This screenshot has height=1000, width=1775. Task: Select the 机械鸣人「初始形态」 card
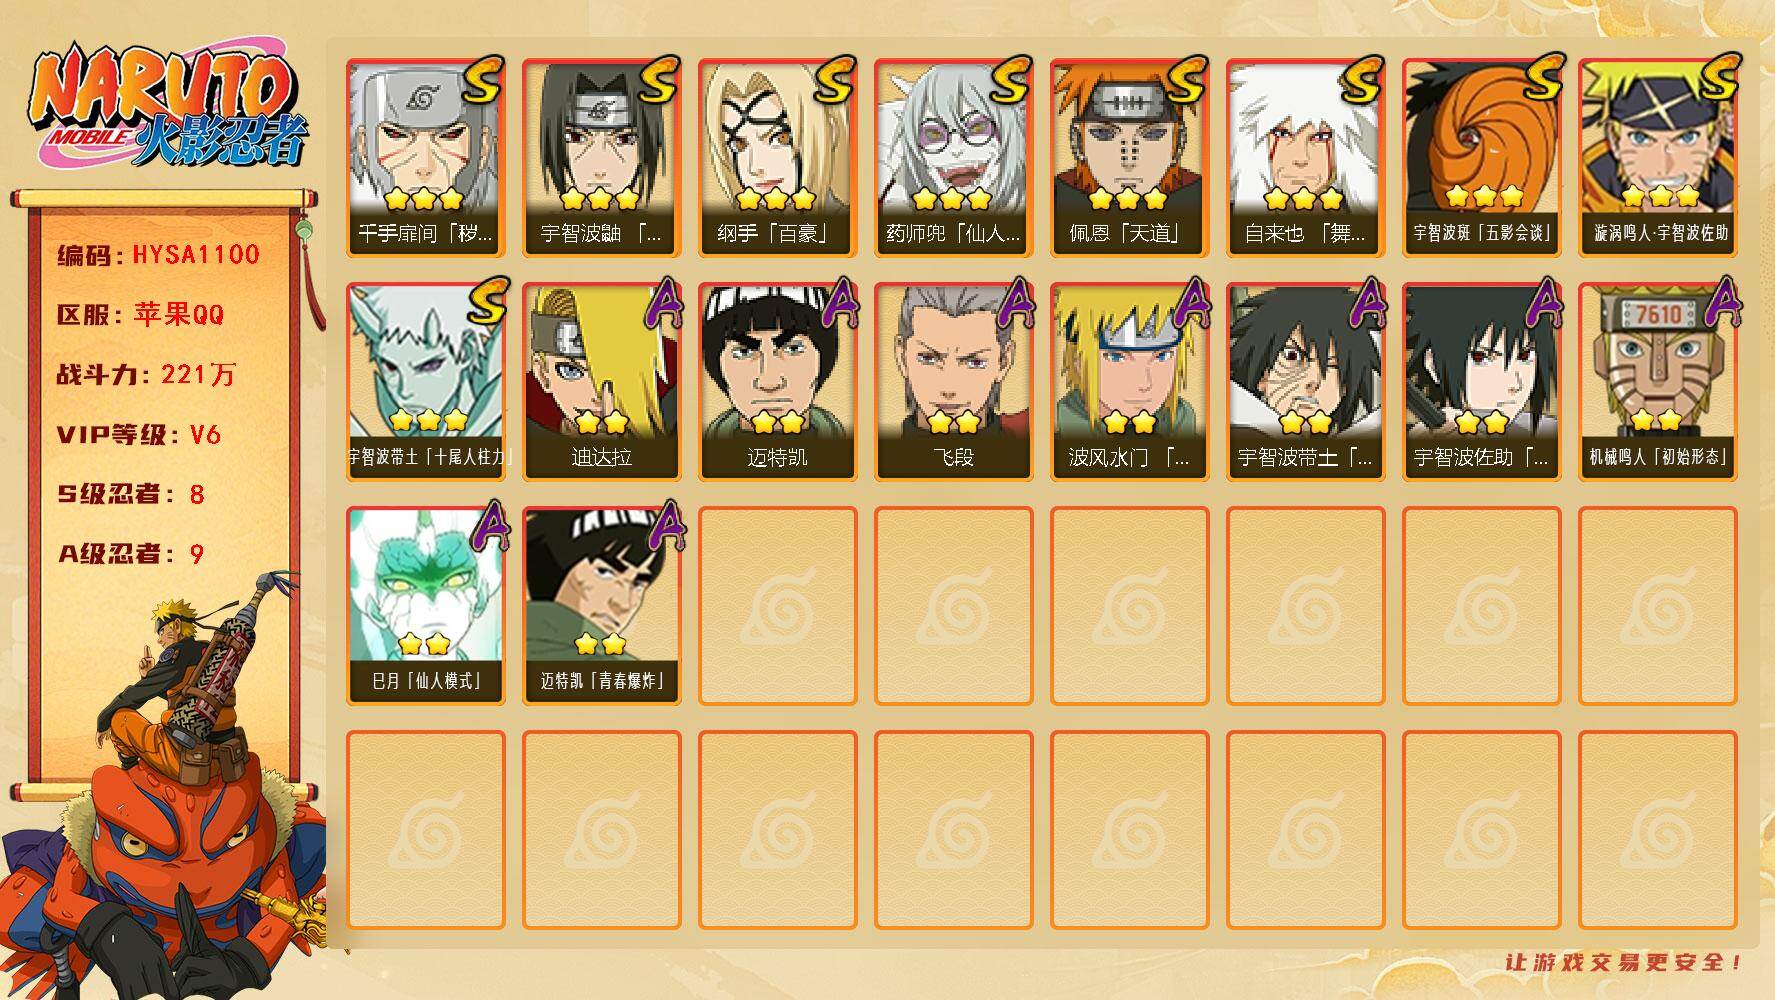[x=1657, y=382]
